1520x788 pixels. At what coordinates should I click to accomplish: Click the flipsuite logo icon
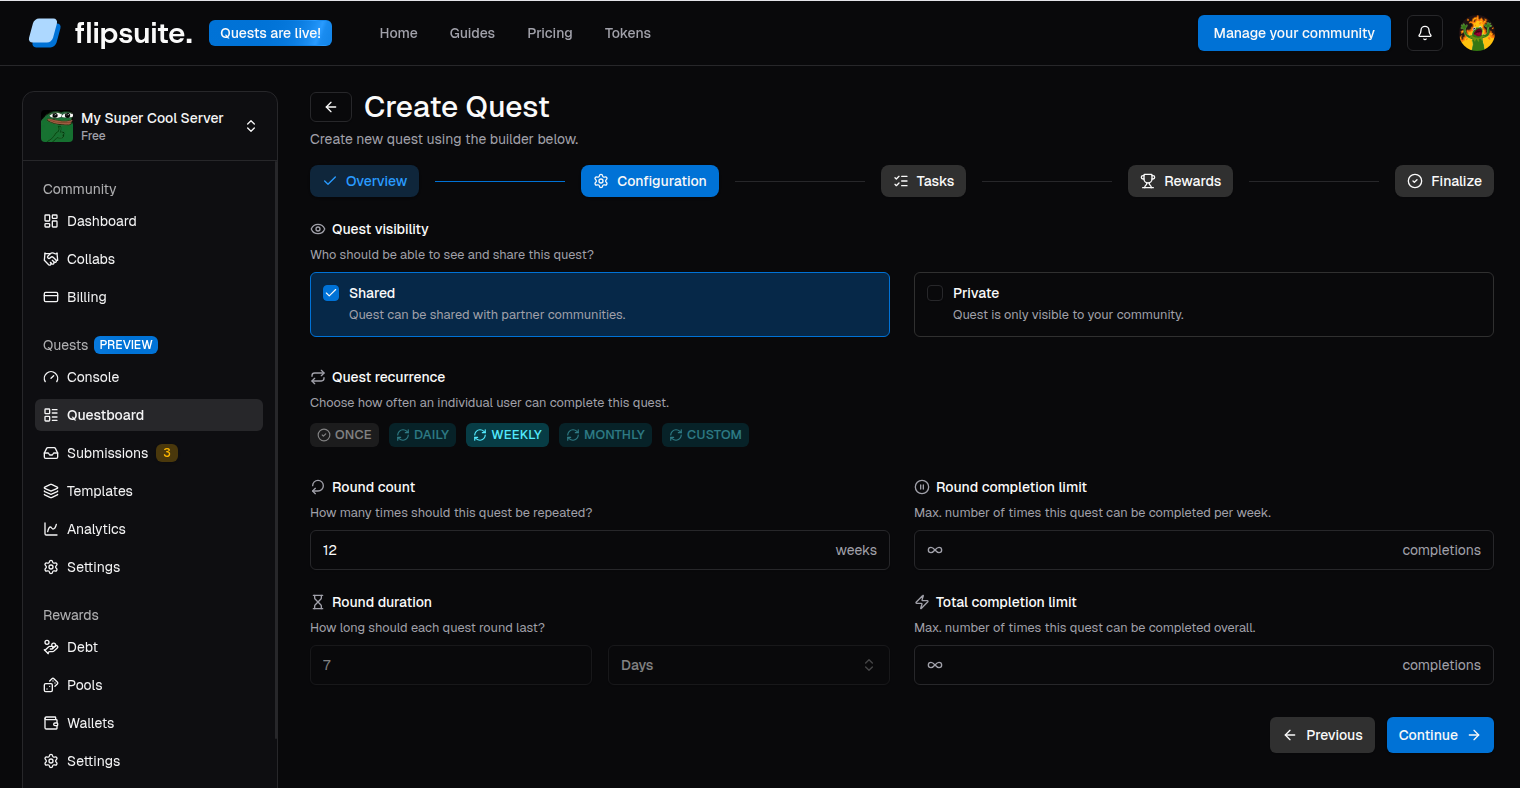pos(45,33)
